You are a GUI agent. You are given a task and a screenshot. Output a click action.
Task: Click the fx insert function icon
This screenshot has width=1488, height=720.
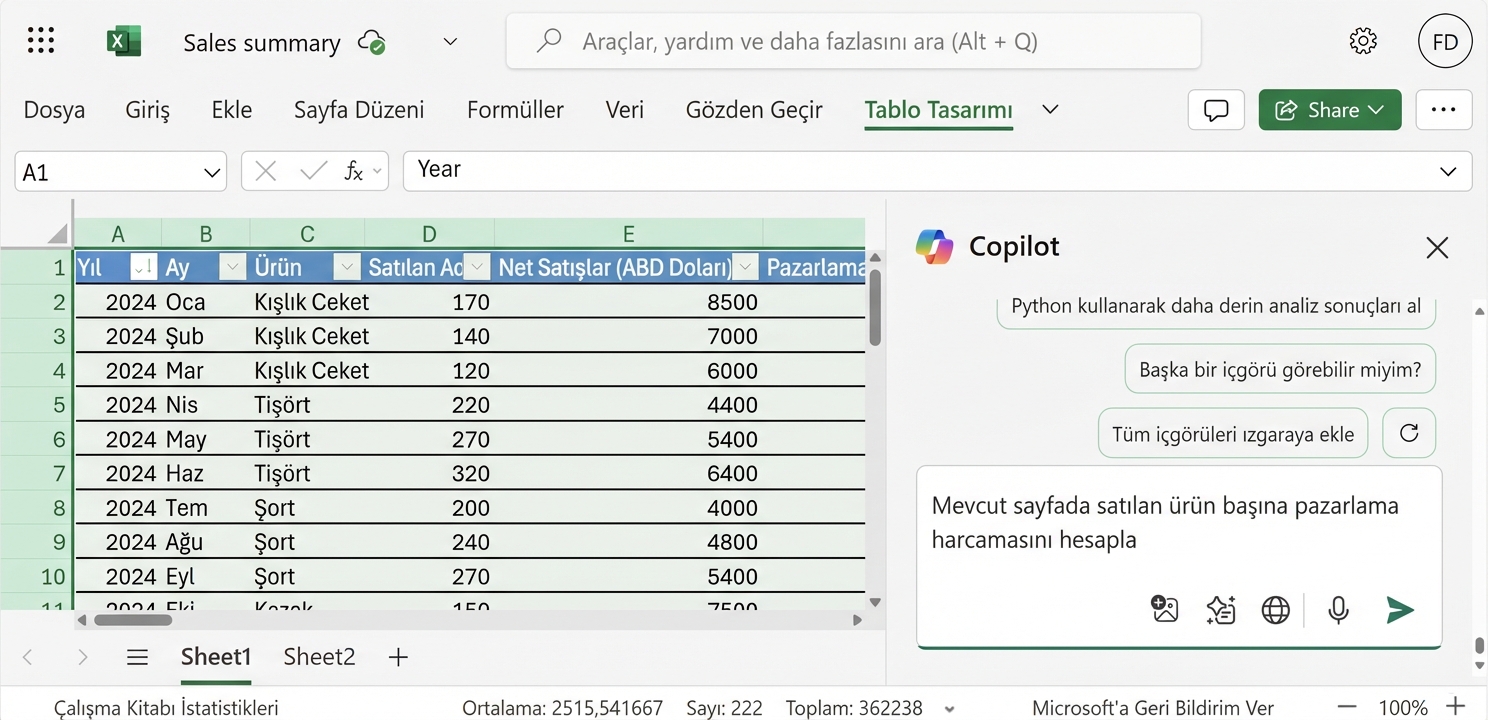pyautogui.click(x=354, y=170)
